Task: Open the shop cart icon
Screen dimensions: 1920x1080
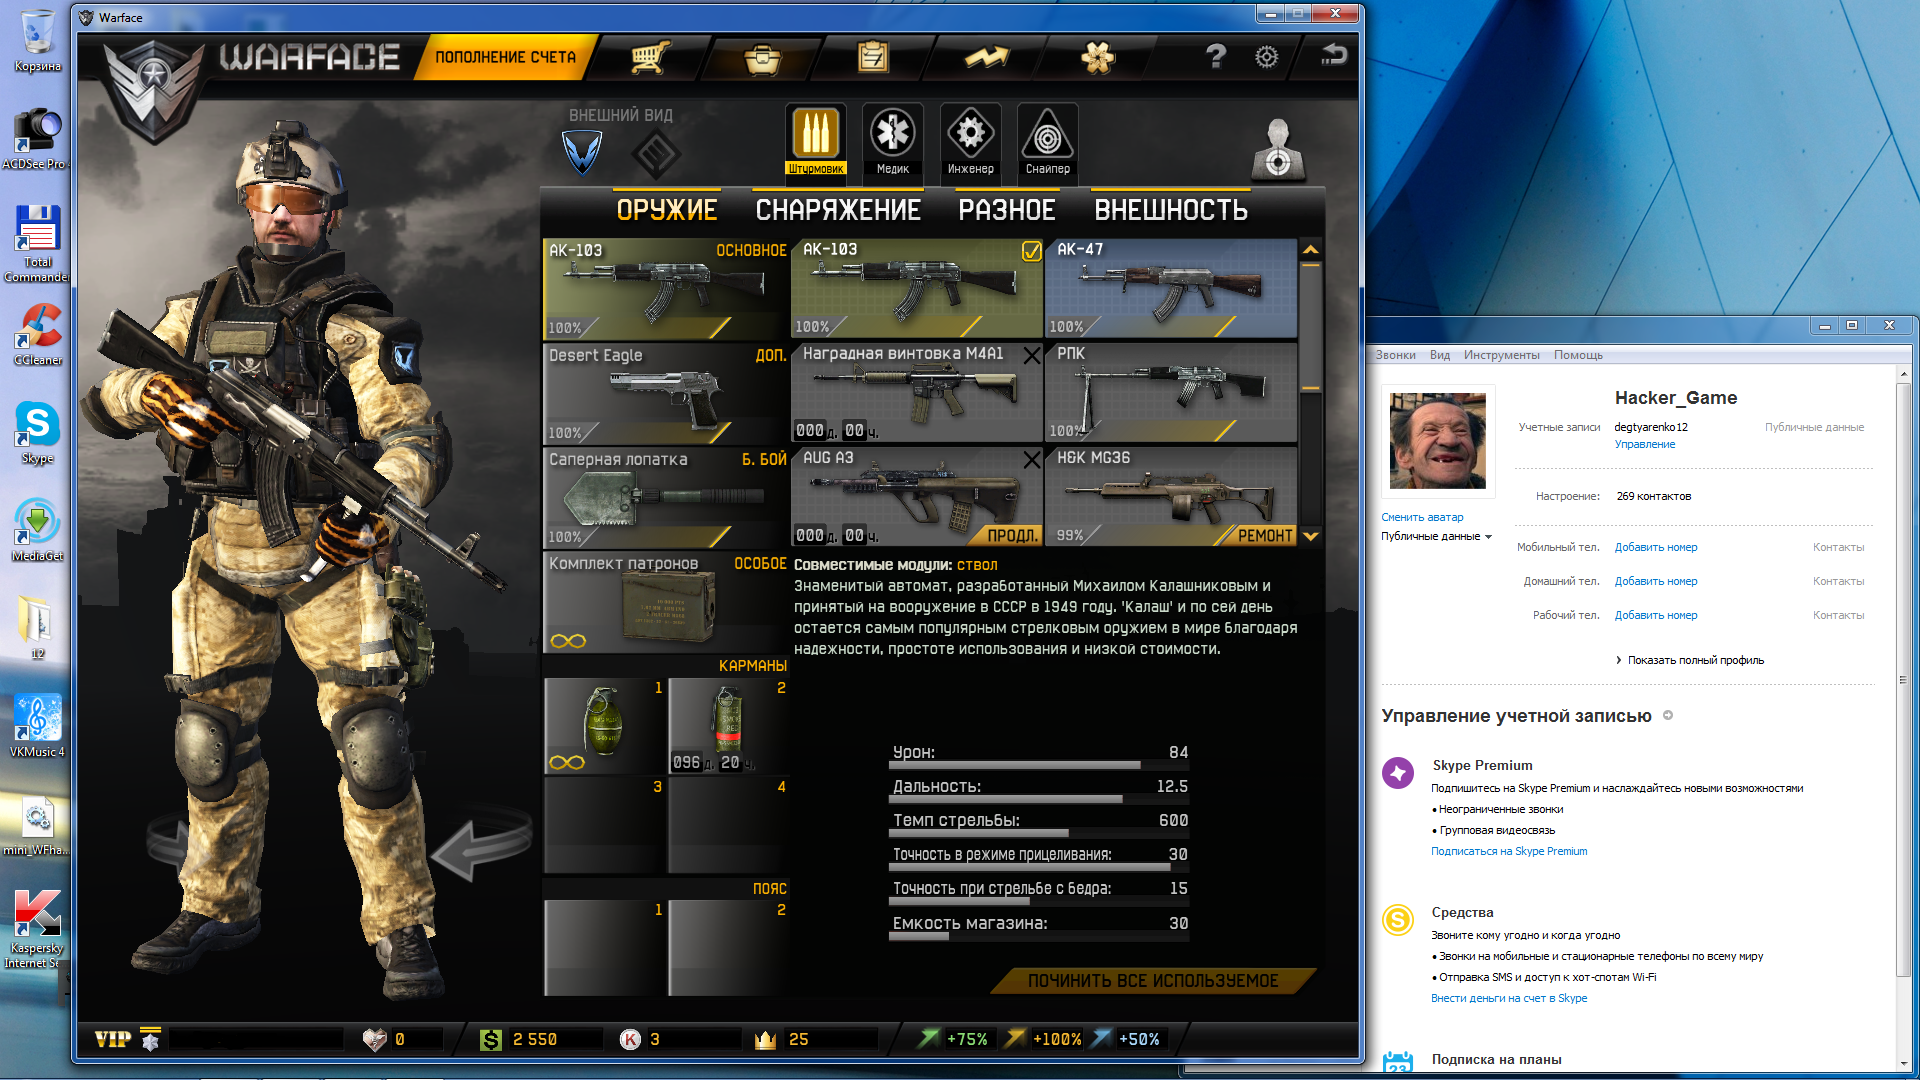Action: pos(650,58)
